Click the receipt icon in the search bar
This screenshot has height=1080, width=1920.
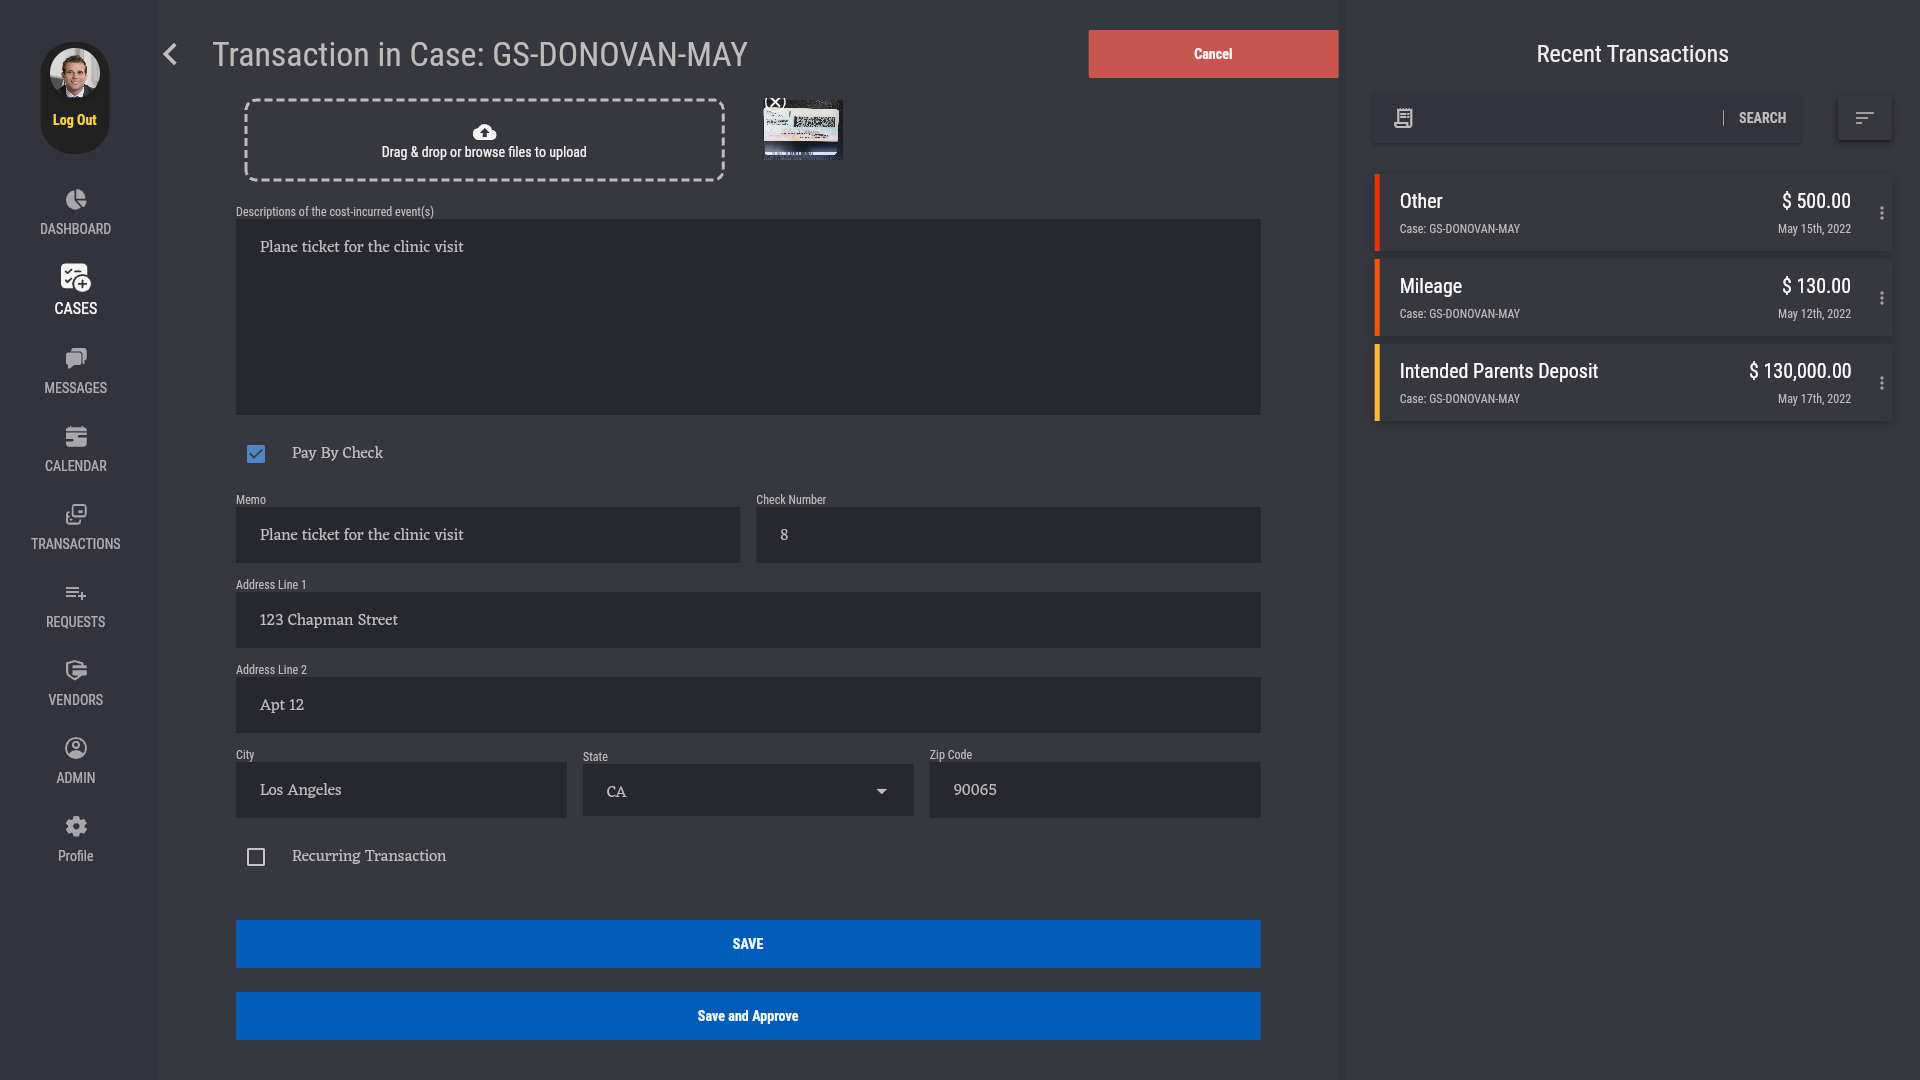click(x=1403, y=118)
